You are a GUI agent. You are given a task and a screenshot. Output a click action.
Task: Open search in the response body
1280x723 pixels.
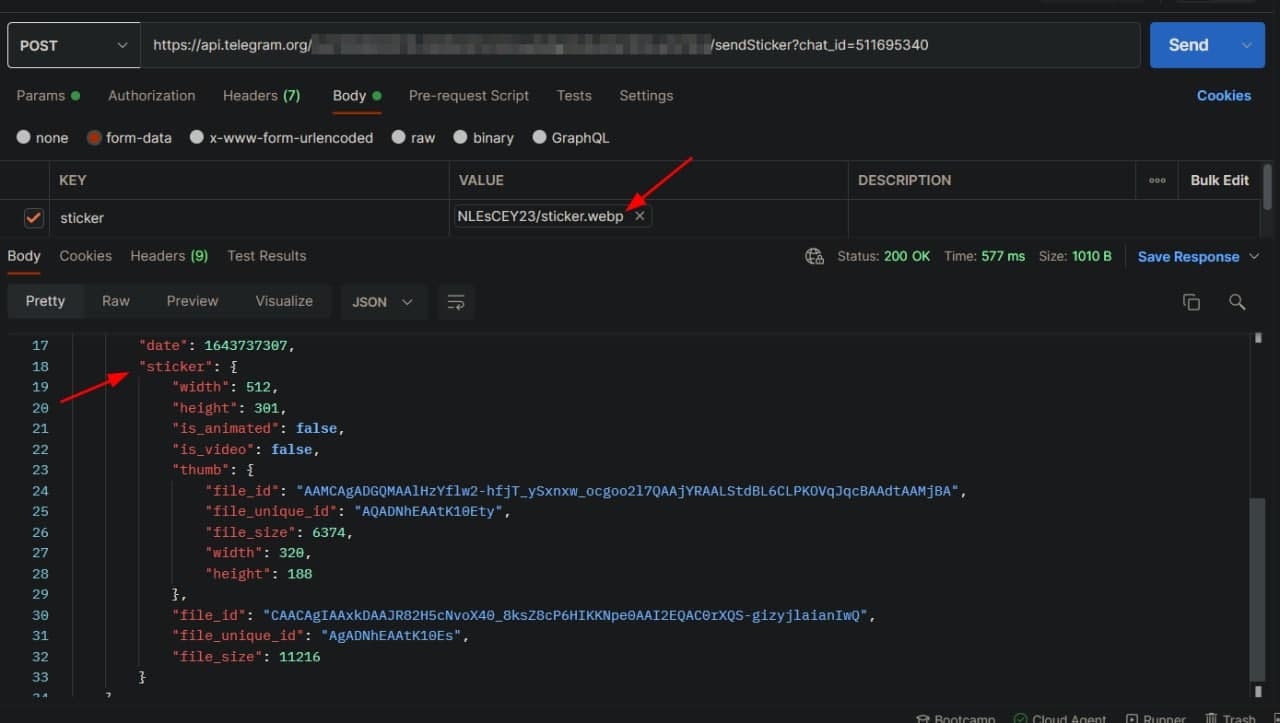pos(1237,302)
